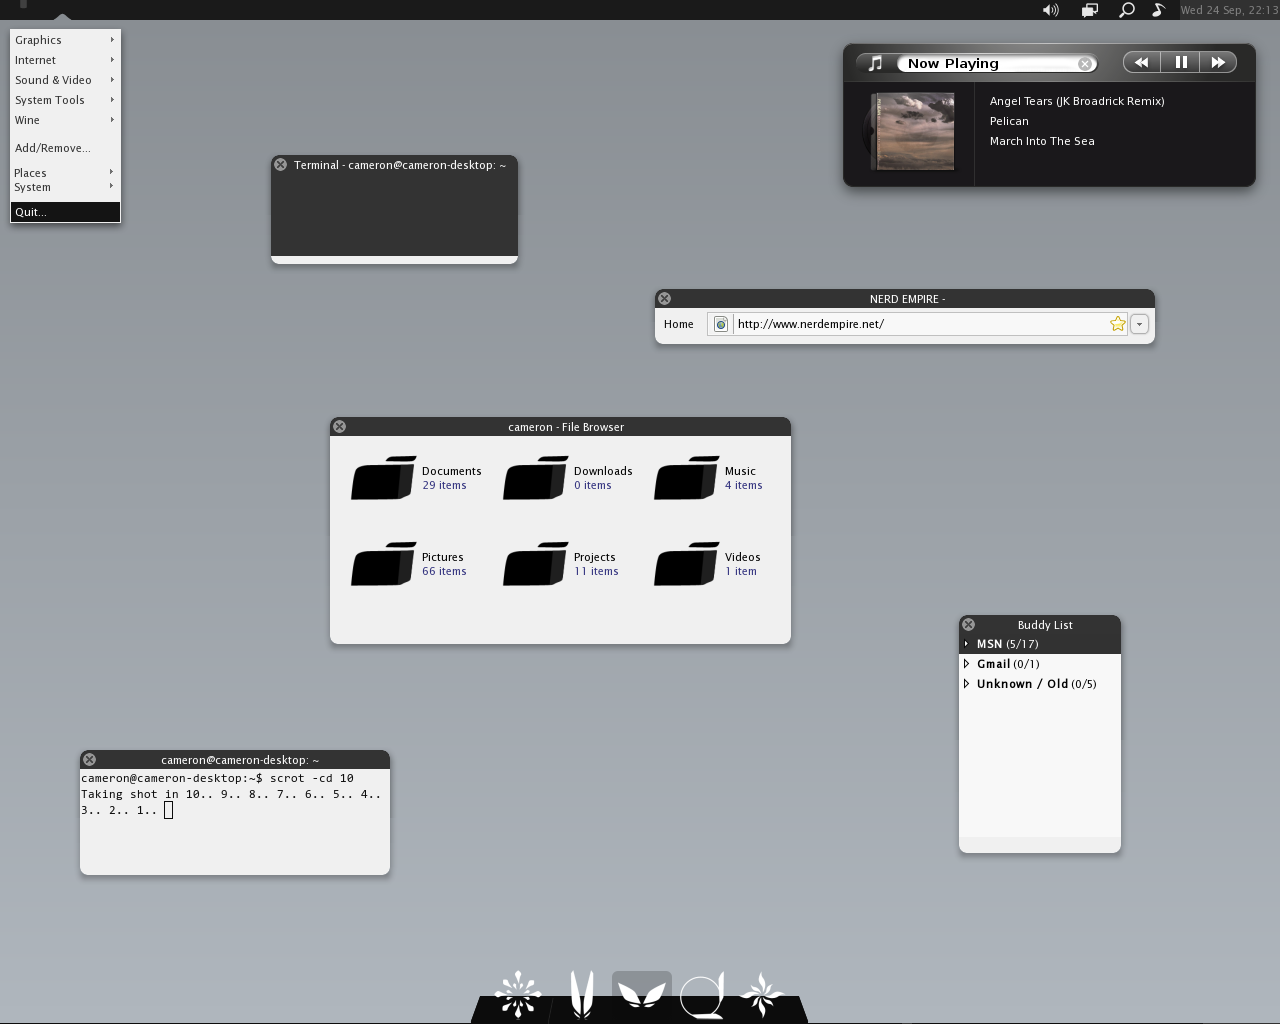The image size is (1280, 1024).
Task: Open the Sound & Video submenu
Action: (x=65, y=80)
